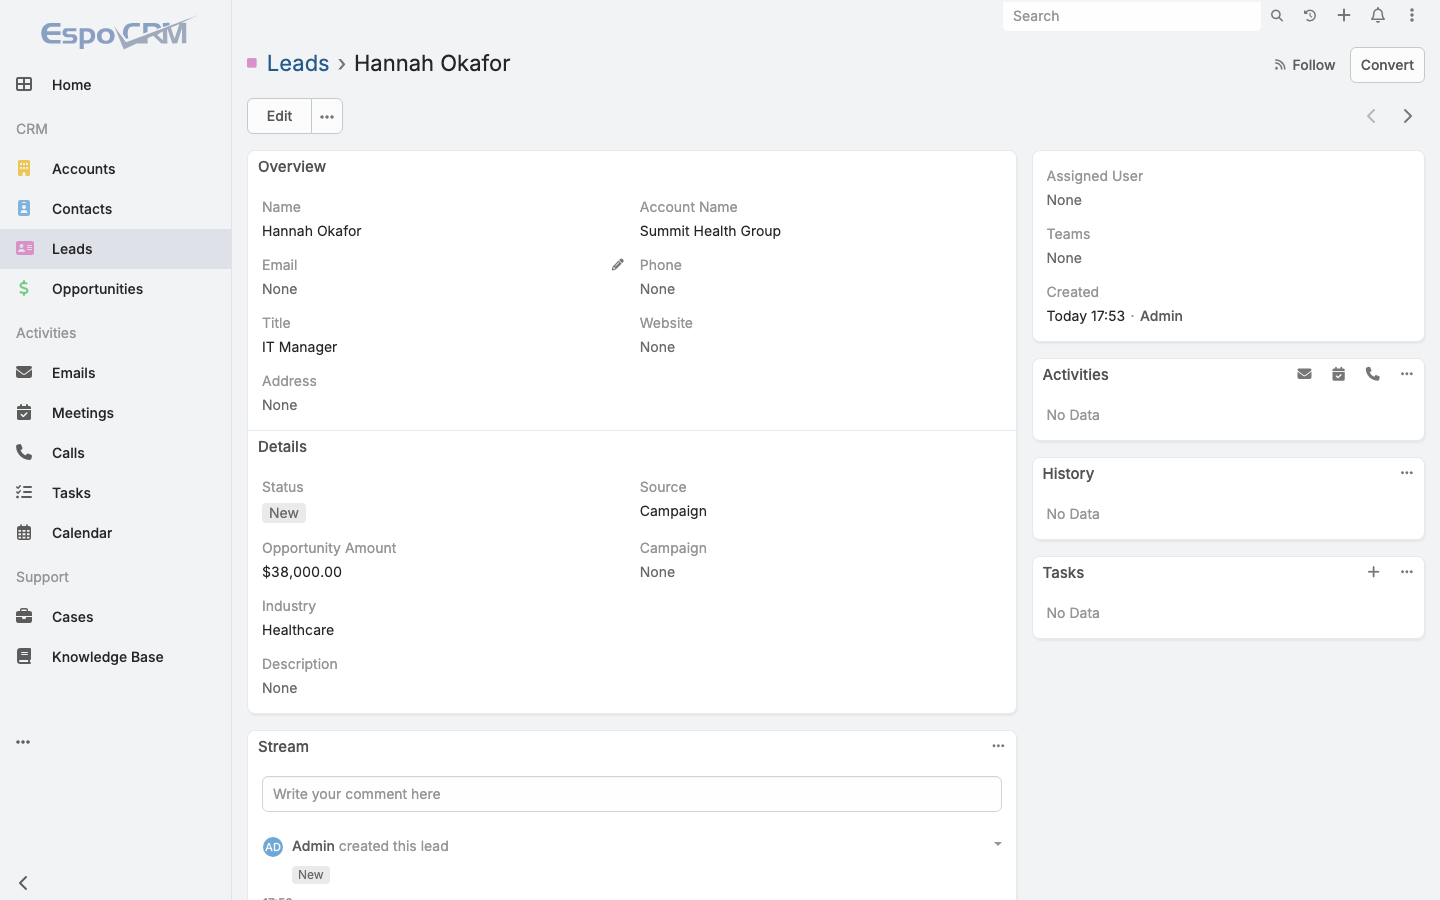Collapse the sidebar with bottom-left arrow

pyautogui.click(x=23, y=883)
